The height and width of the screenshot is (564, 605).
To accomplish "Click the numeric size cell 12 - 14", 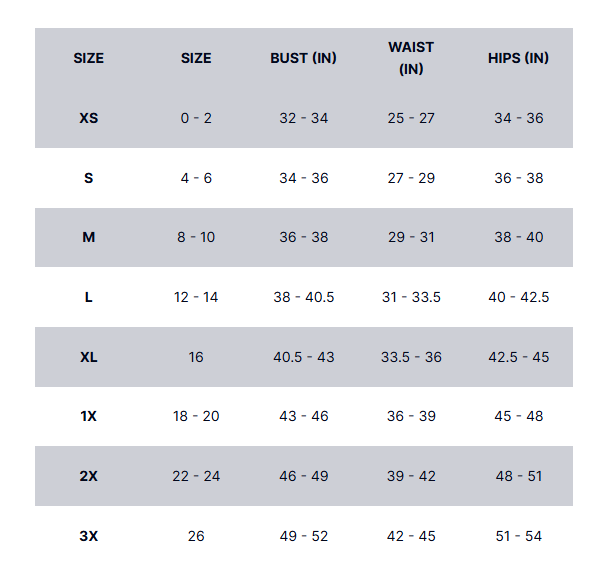I will point(196,297).
